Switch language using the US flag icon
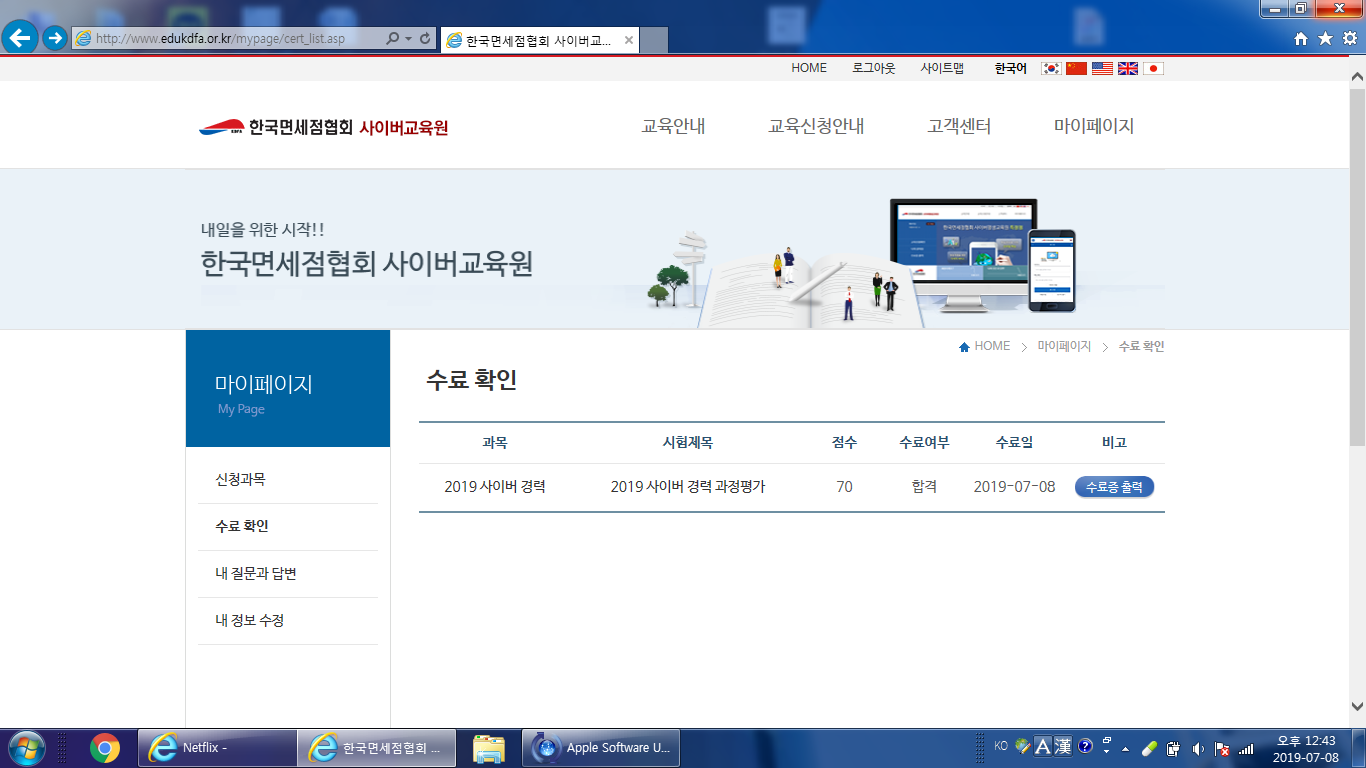This screenshot has height=768, width=1366. tap(1102, 68)
